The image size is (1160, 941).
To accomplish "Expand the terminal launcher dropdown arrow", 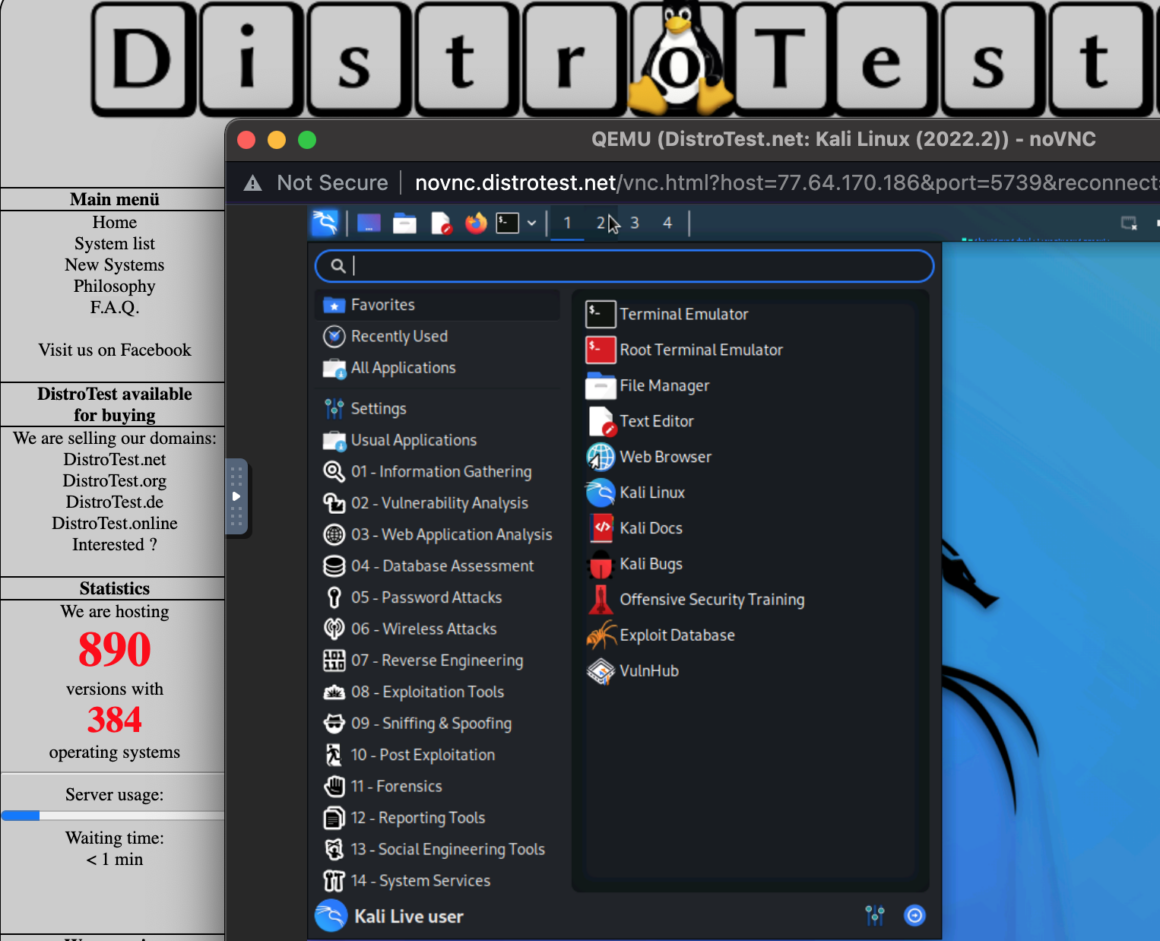I will coord(531,223).
